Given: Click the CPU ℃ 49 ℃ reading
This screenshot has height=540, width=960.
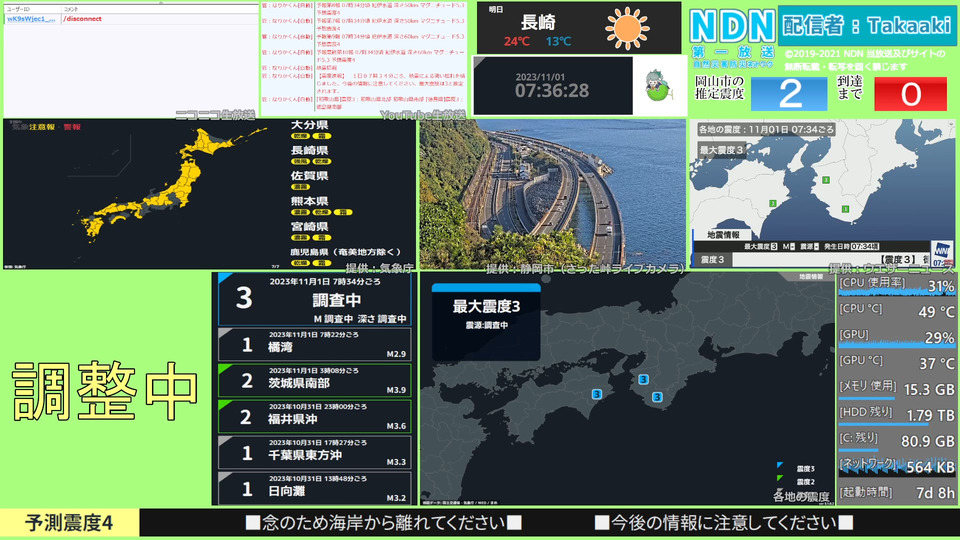Looking at the screenshot, I should [x=897, y=312].
